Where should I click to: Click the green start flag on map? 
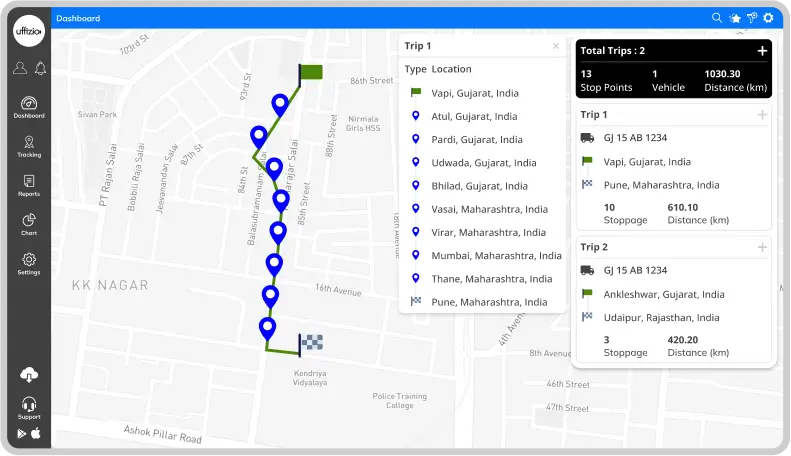point(309,72)
